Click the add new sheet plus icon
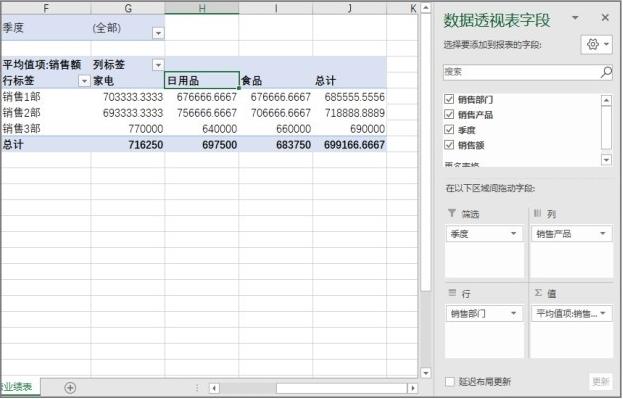Screen dimensions: 623x399 (x=70, y=387)
